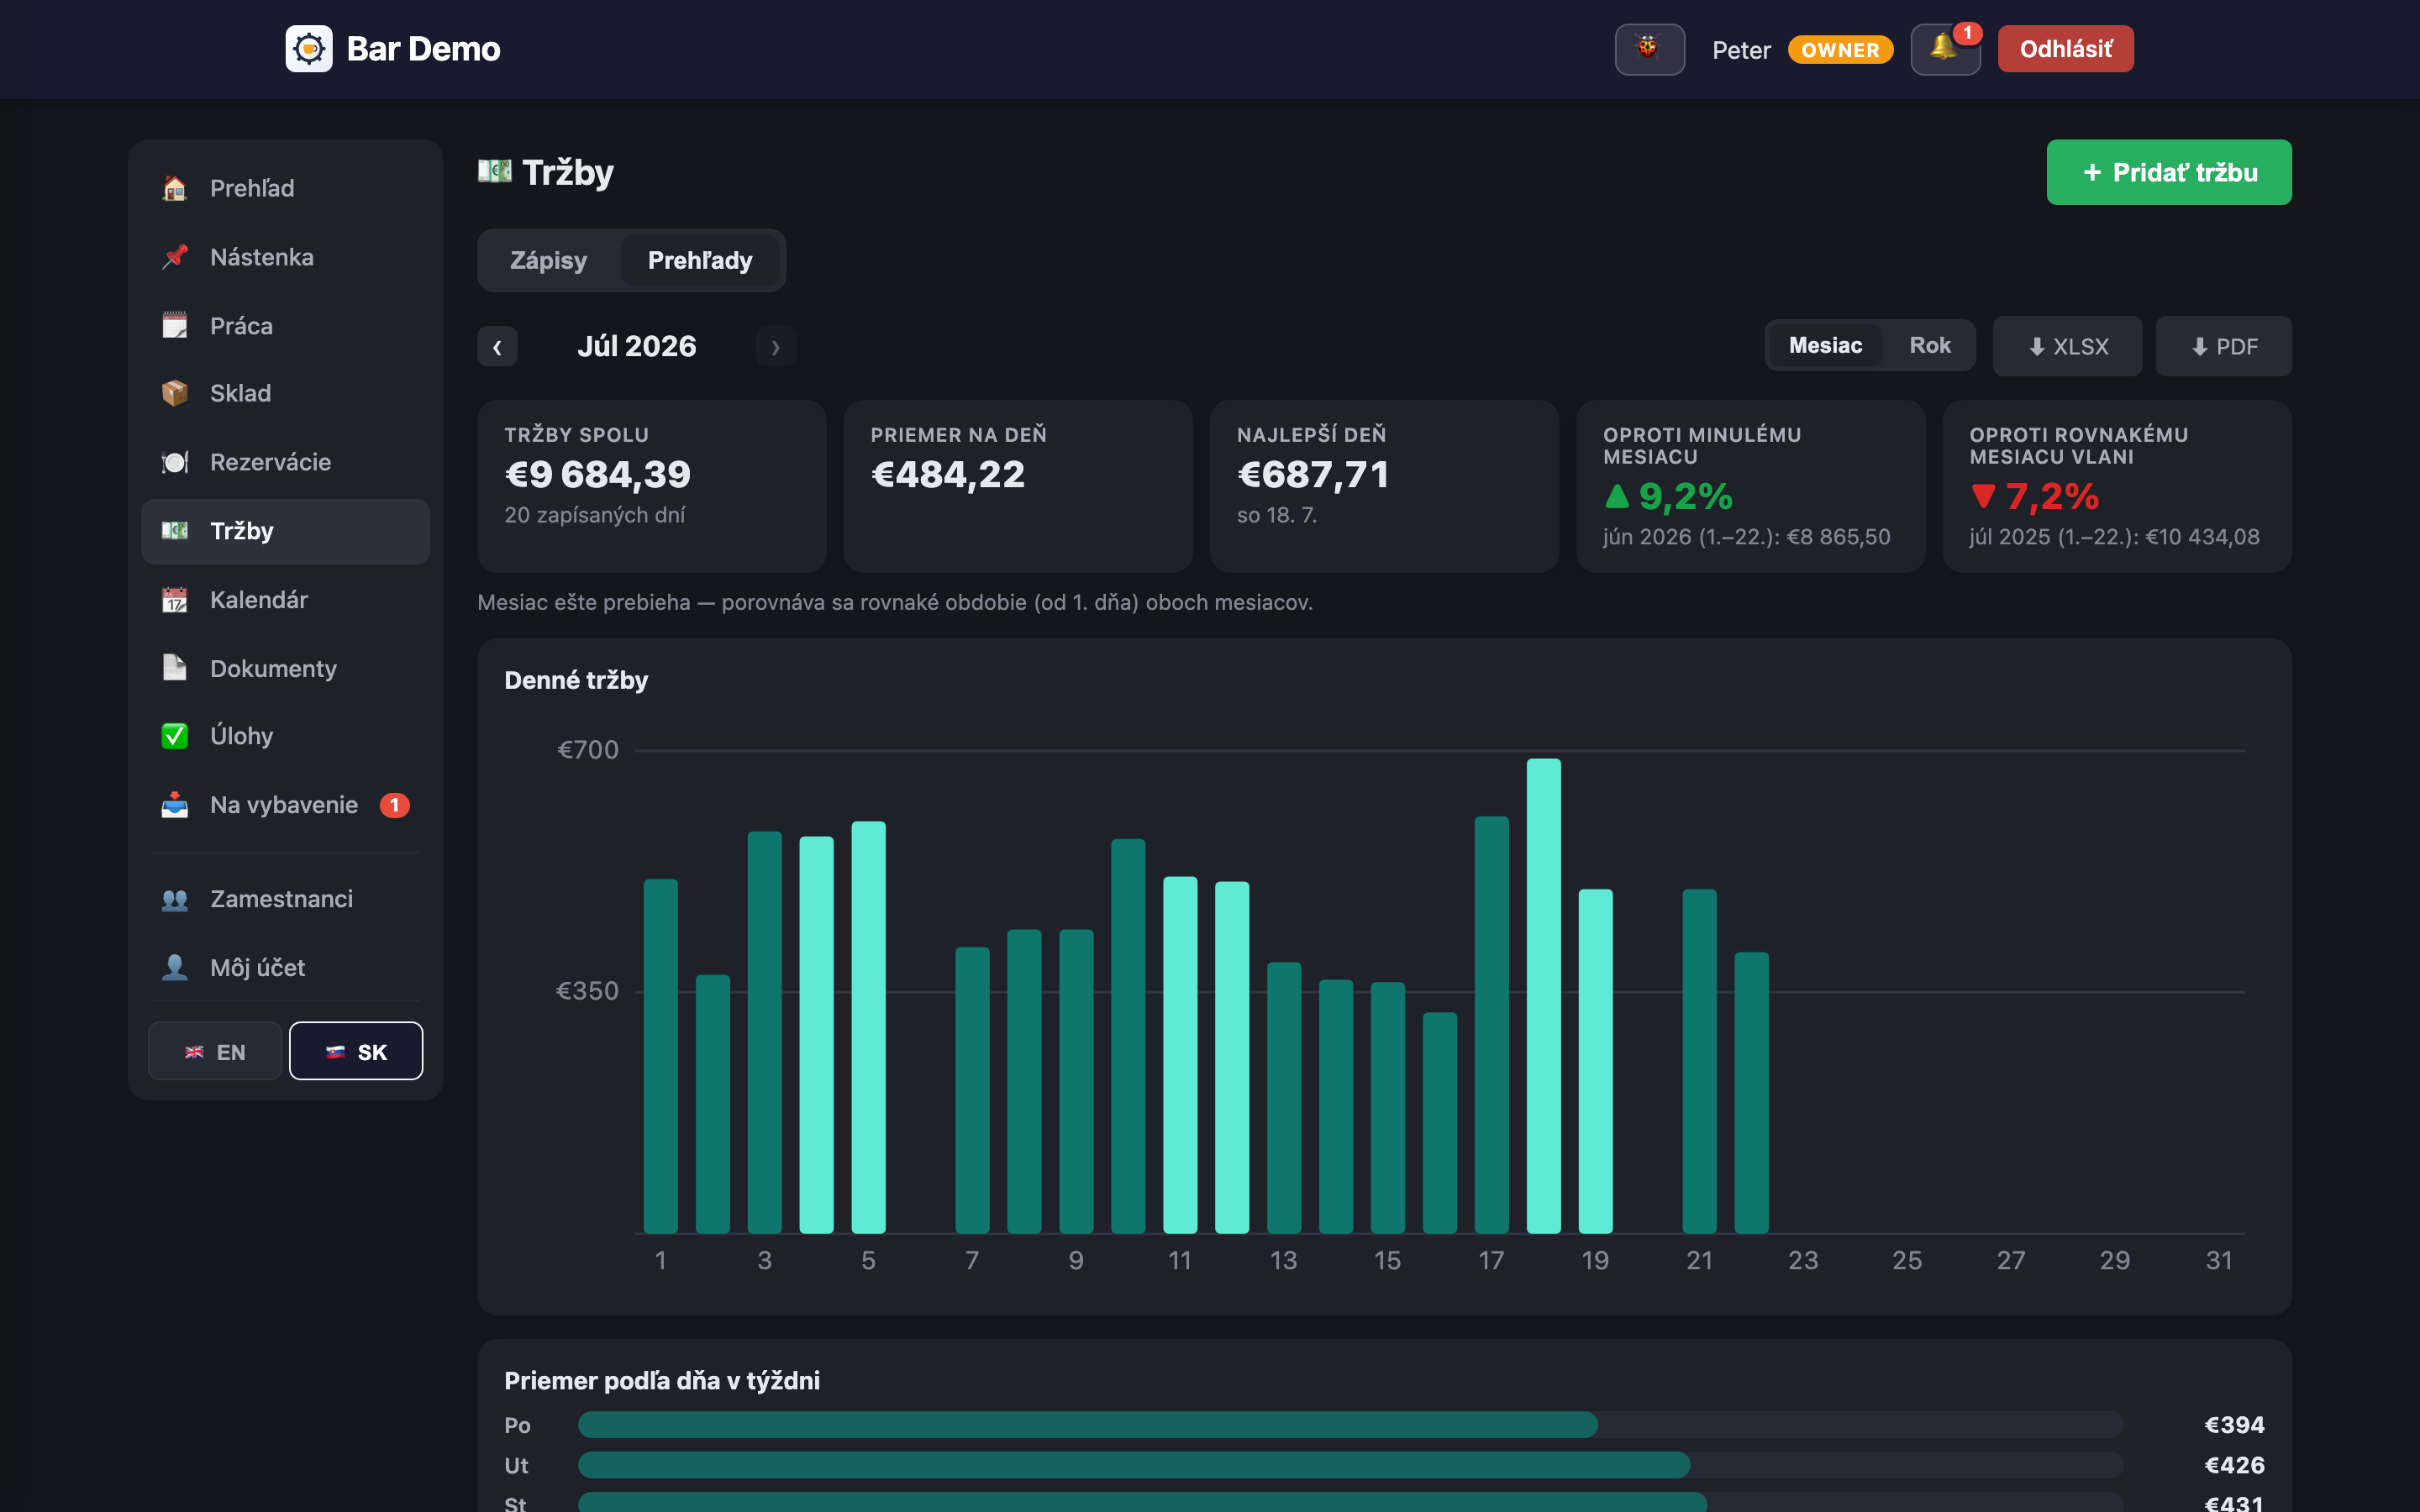The width and height of the screenshot is (2420, 1512).
Task: Click the ladybug bug-report icon
Action: (x=1649, y=49)
